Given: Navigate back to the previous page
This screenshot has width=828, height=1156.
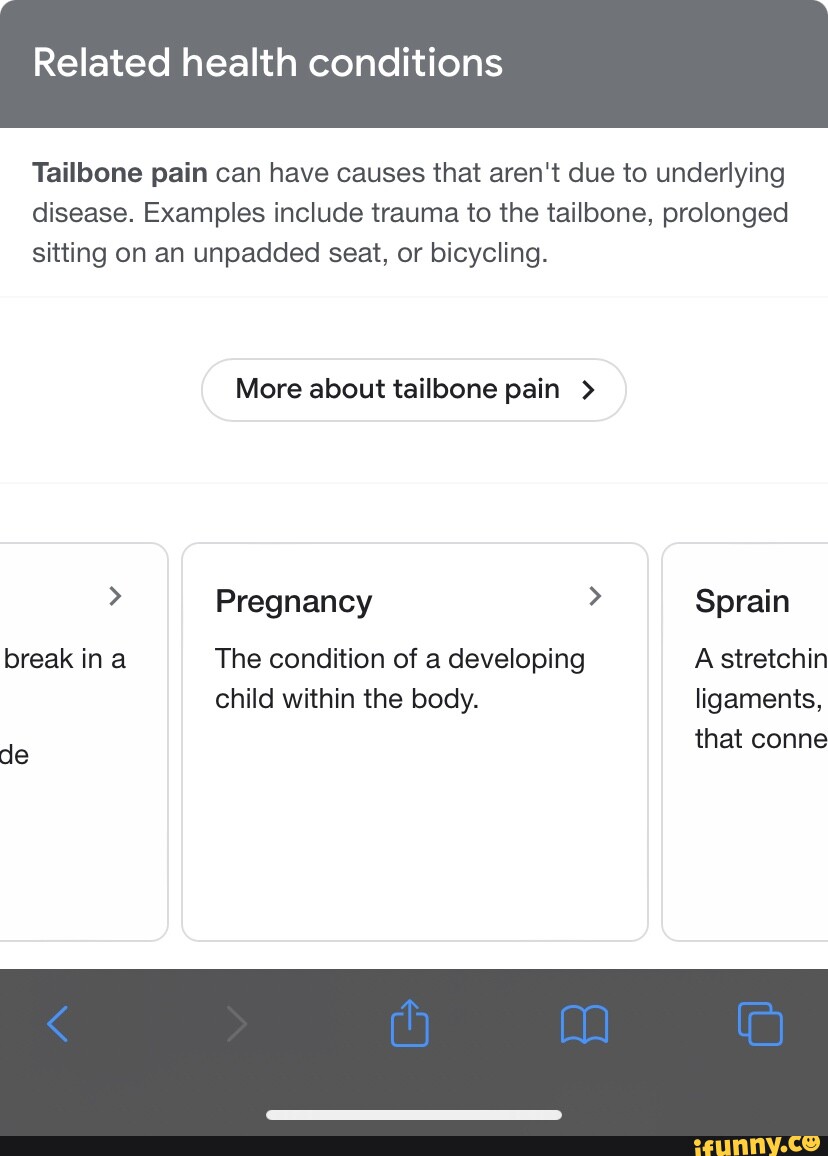Looking at the screenshot, I should [57, 1023].
